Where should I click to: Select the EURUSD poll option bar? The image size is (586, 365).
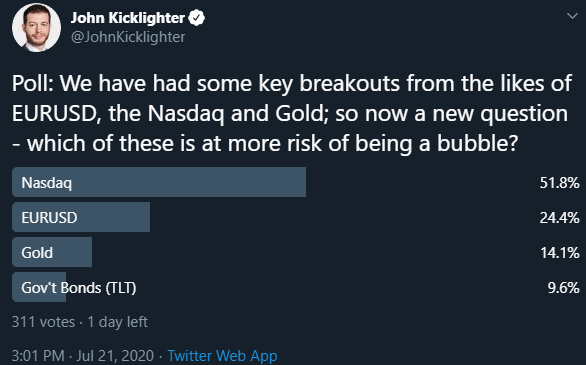pyautogui.click(x=81, y=217)
